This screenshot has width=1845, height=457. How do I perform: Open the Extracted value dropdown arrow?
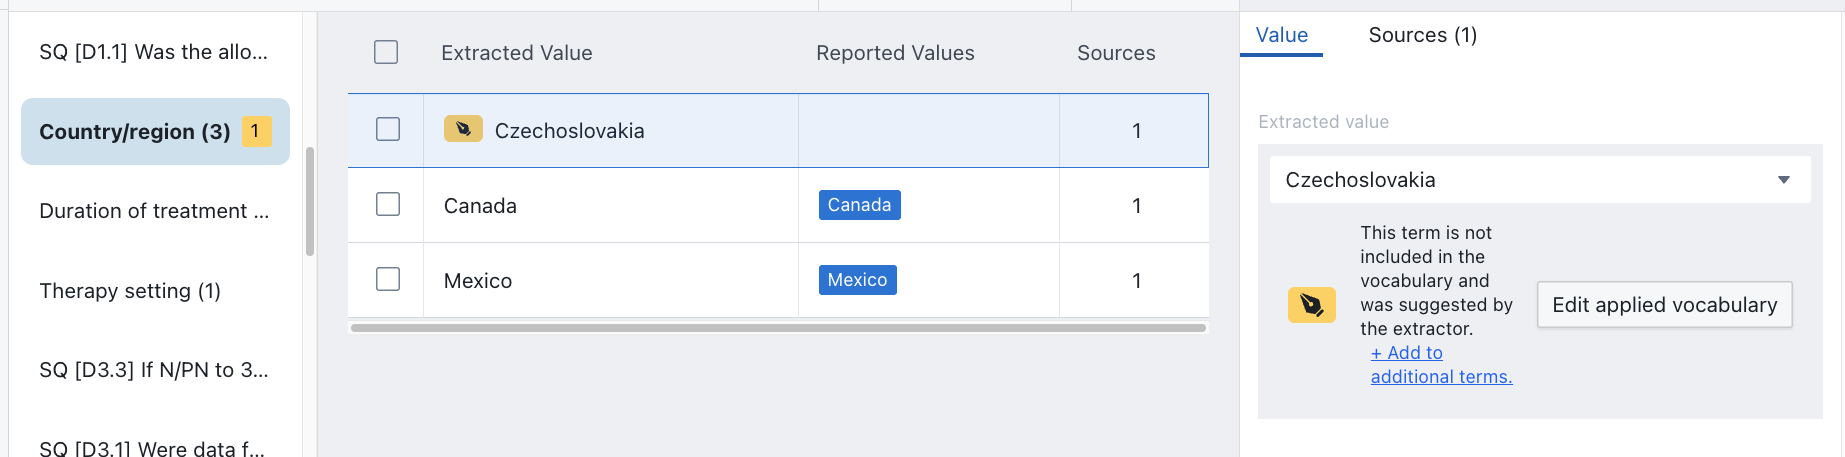[1783, 180]
